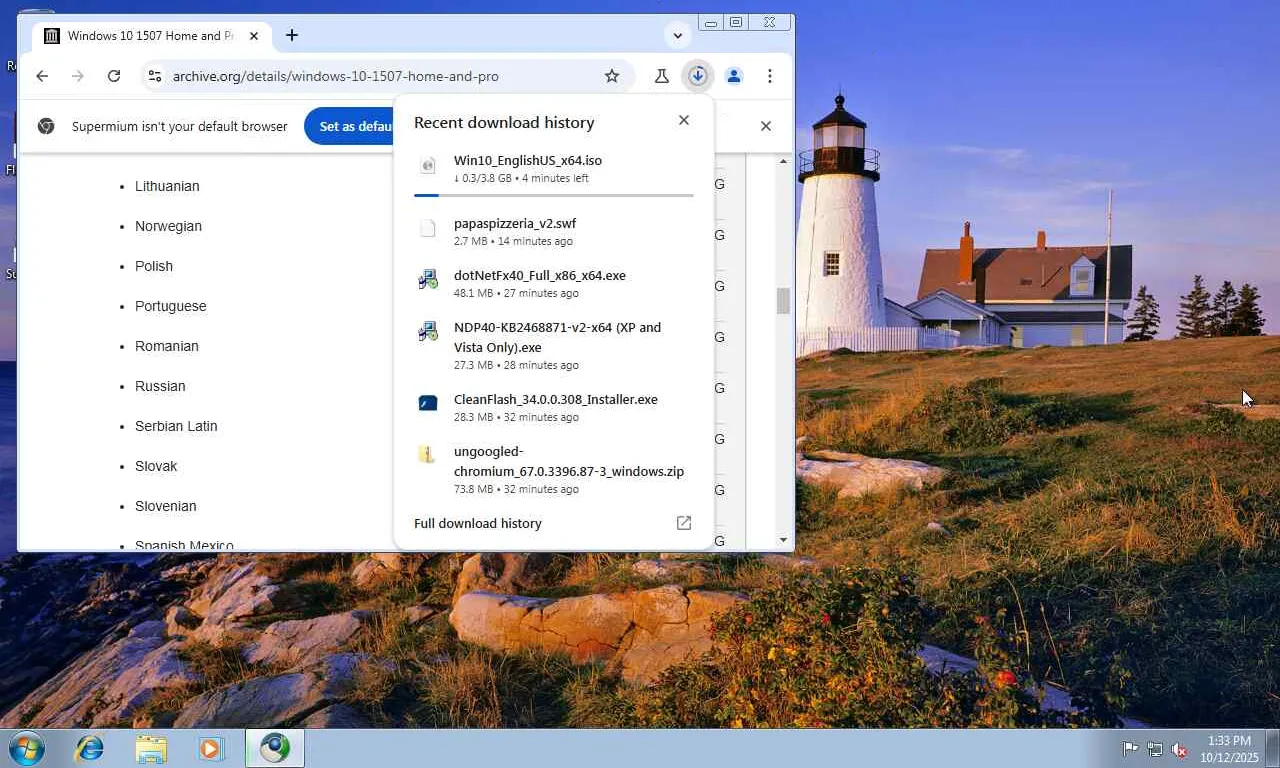Open the Windows Start menu

[x=27, y=748]
